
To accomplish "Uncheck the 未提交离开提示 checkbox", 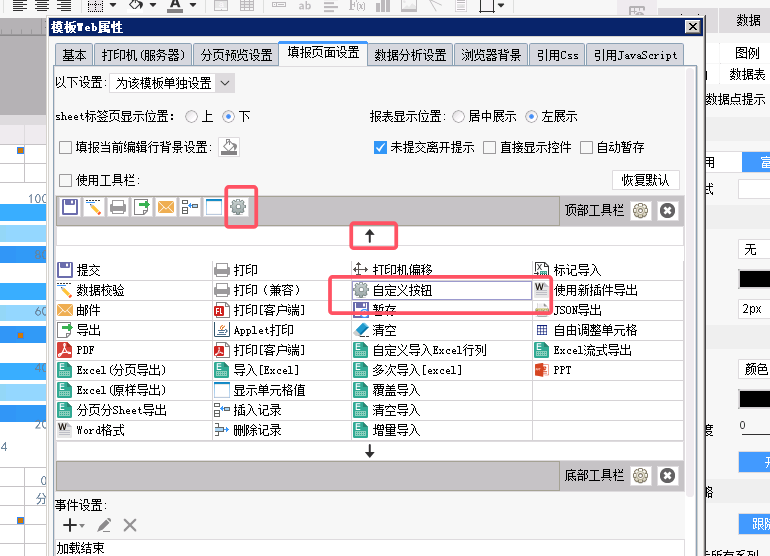I will pyautogui.click(x=380, y=147).
